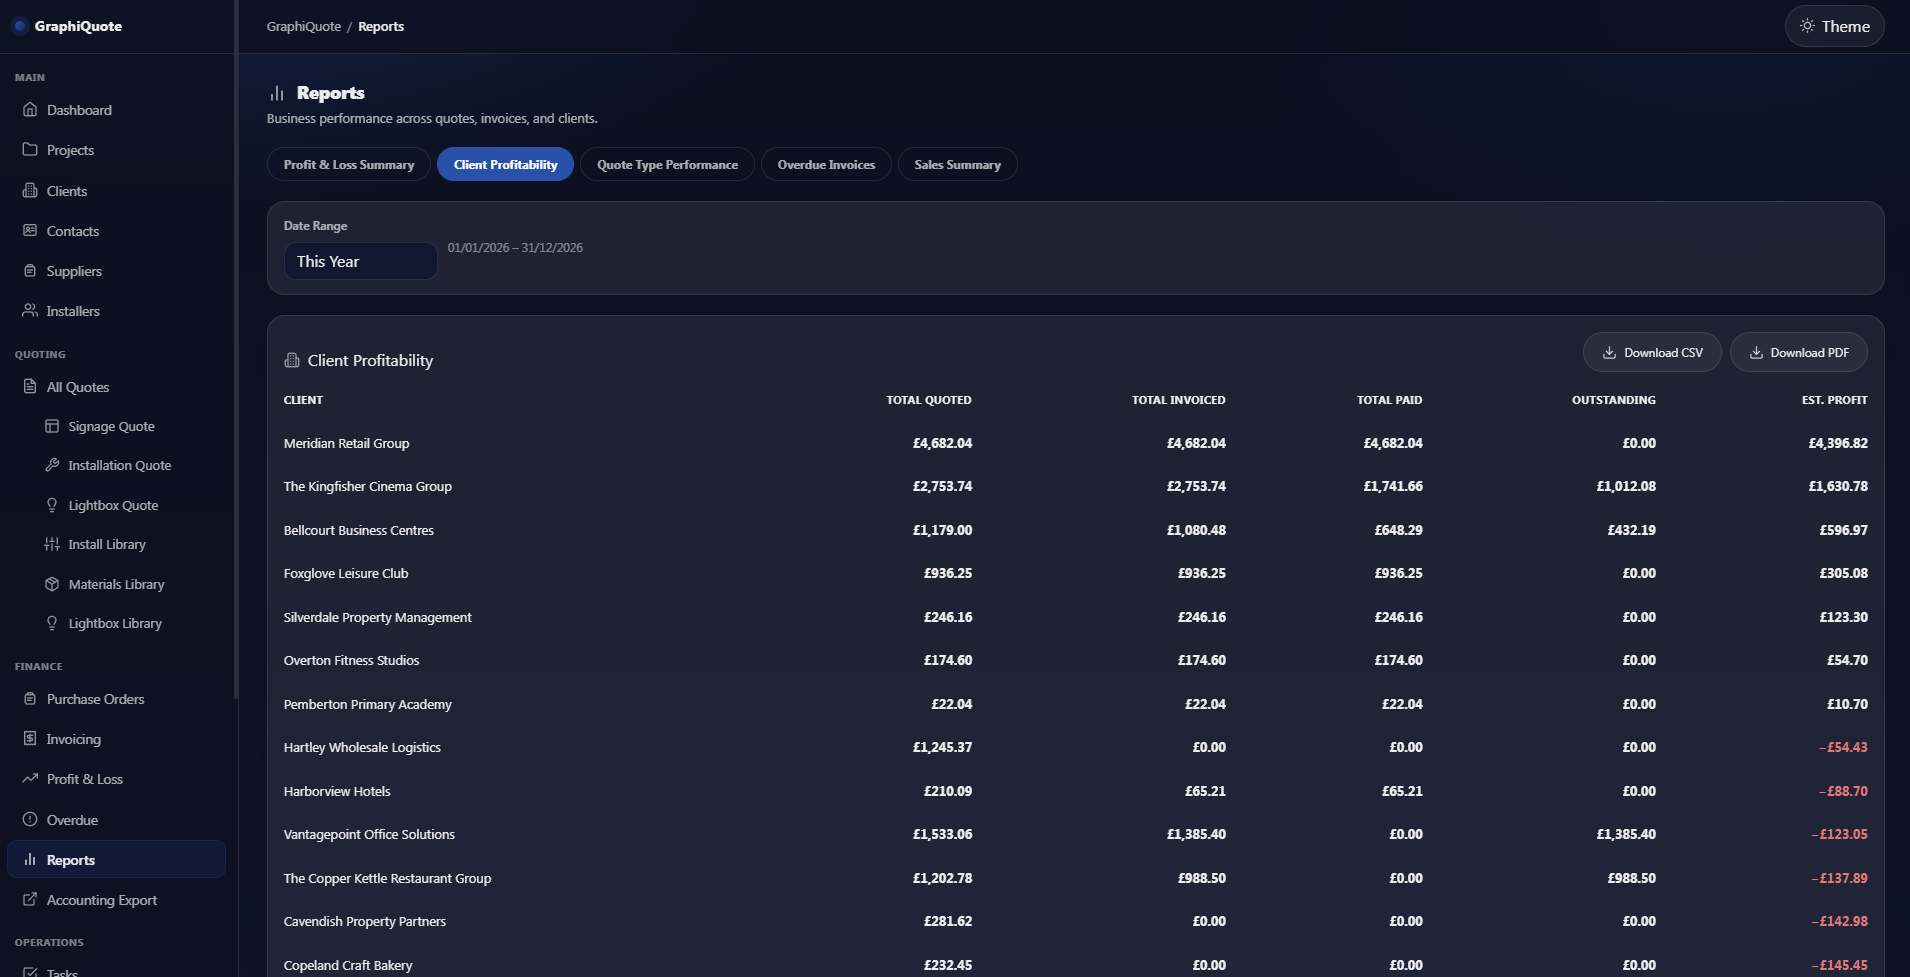Image resolution: width=1910 pixels, height=977 pixels.
Task: Open the This Year date range dropdown
Action: coord(360,261)
